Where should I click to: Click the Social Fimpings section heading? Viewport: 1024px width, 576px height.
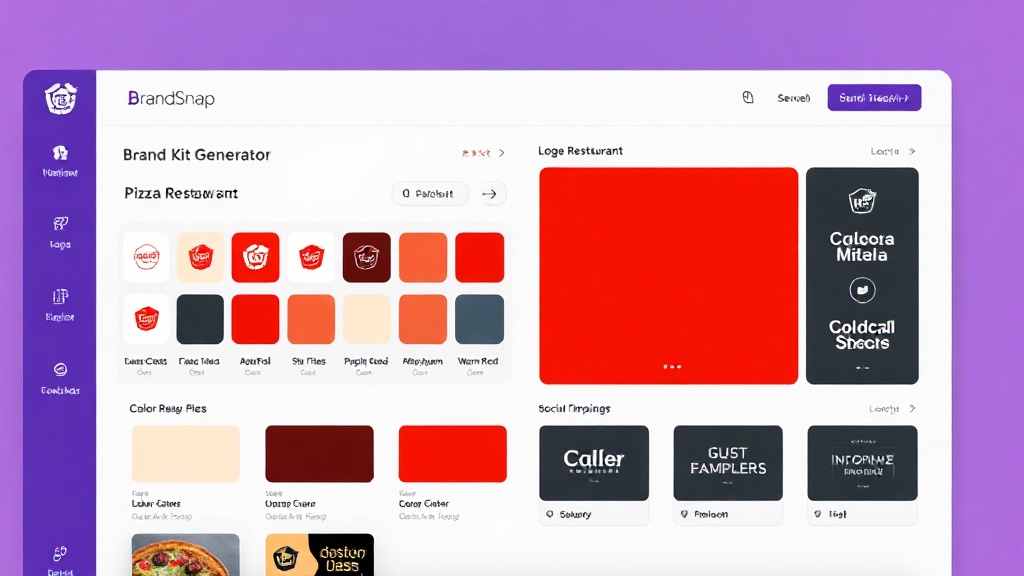[574, 408]
